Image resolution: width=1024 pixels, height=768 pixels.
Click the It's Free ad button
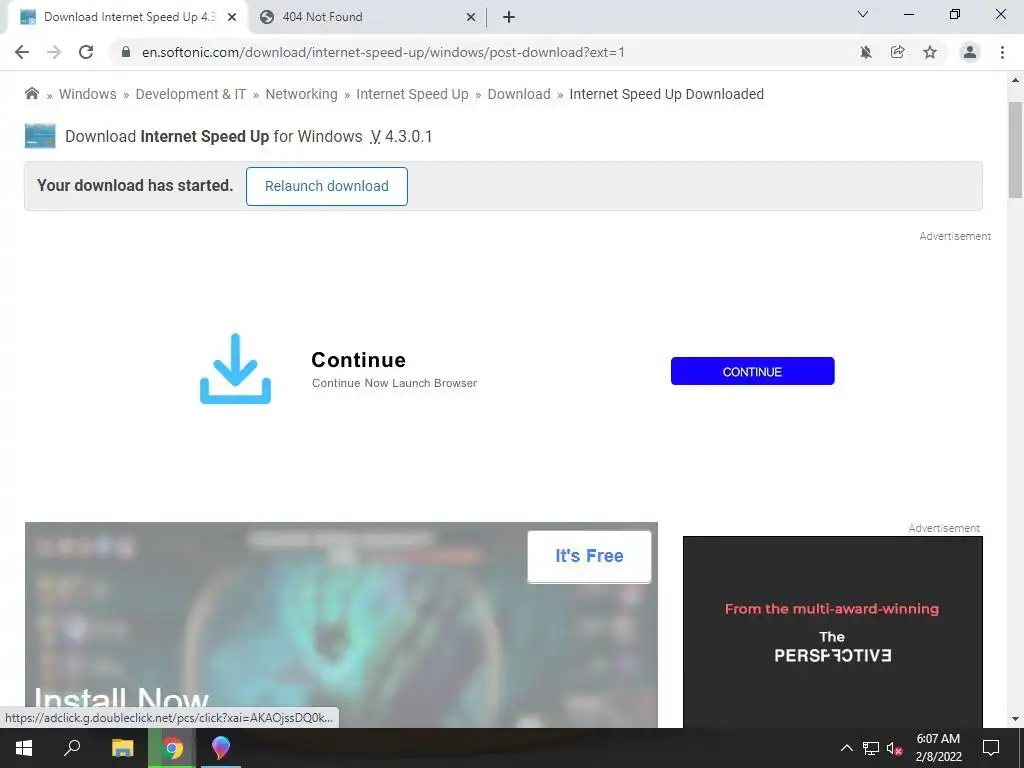(589, 556)
